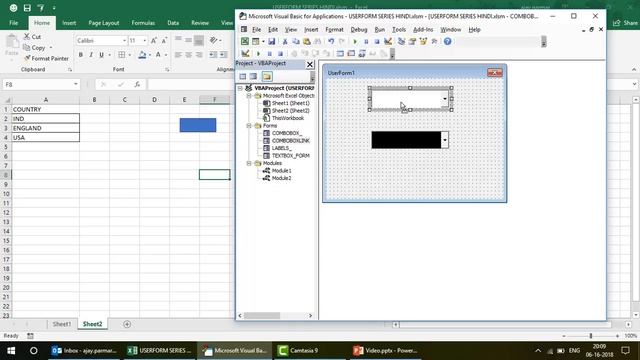Click blue rectangle shape on worksheet

pos(198,125)
